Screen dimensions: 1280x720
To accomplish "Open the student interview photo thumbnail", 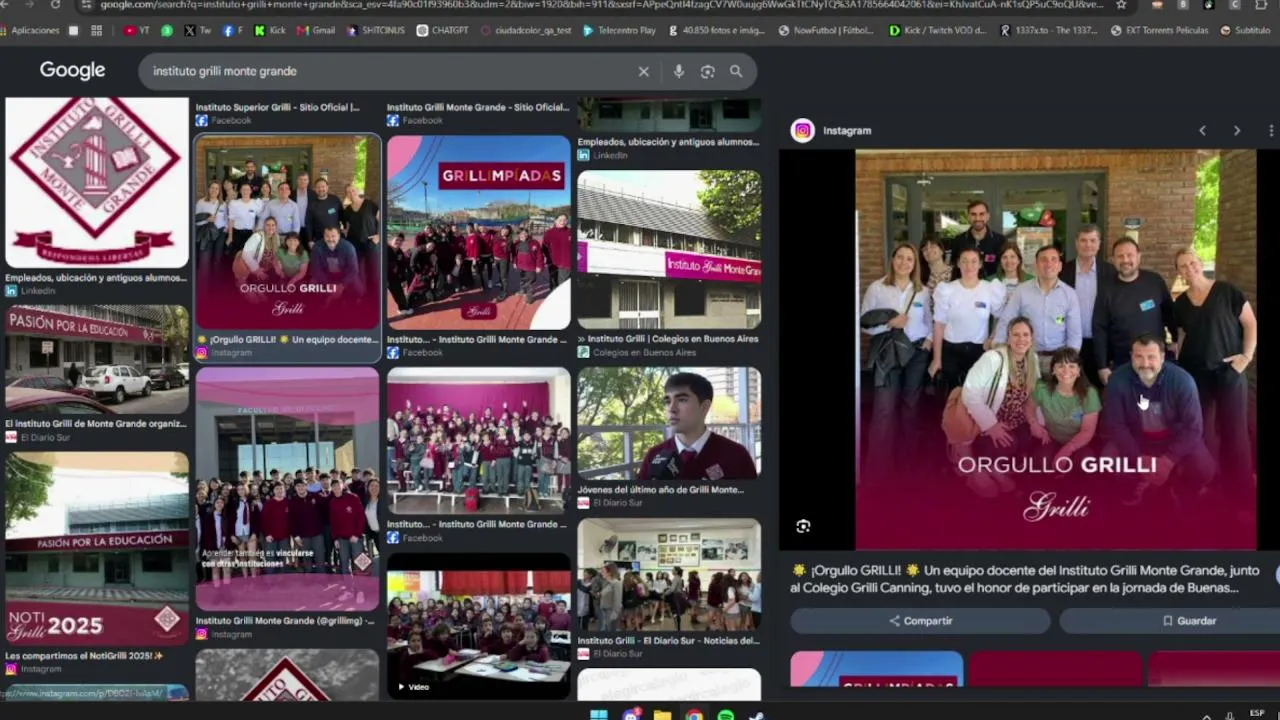I will pyautogui.click(x=669, y=424).
